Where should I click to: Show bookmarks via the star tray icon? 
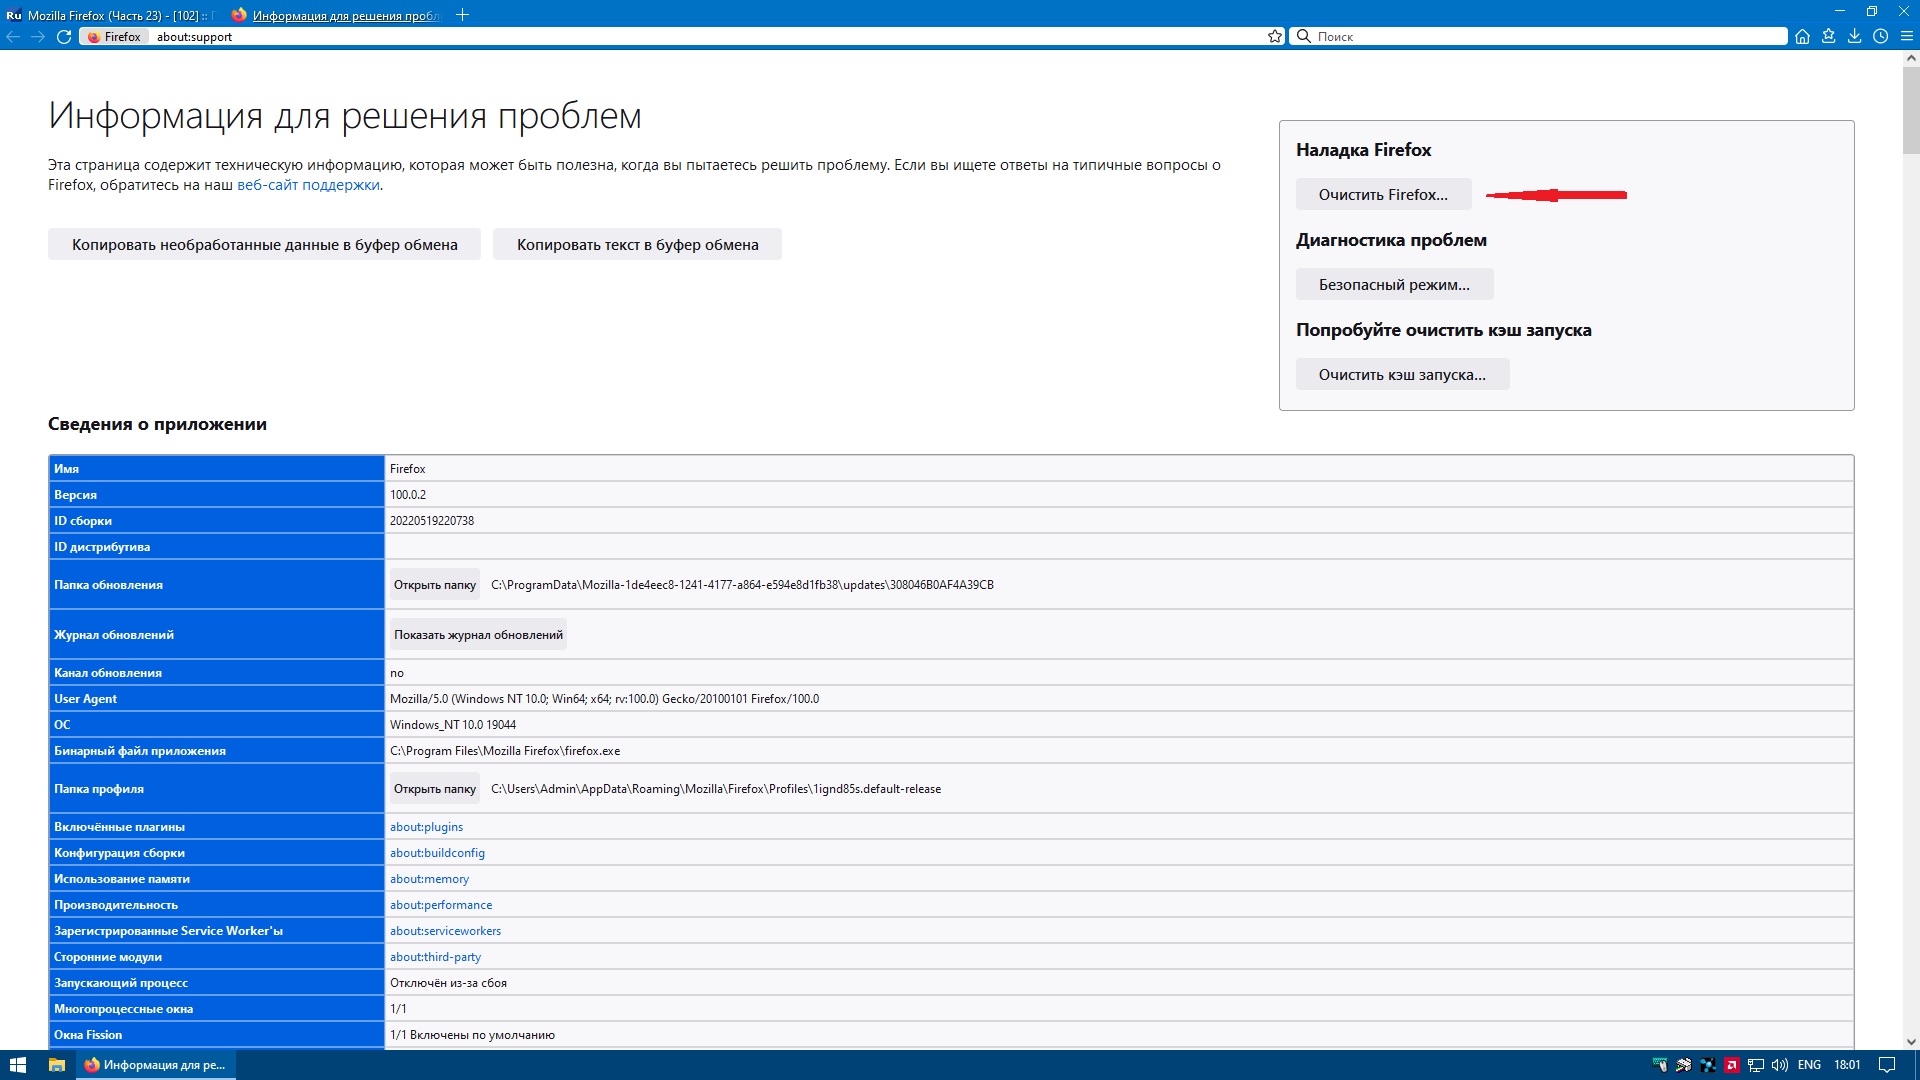pos(1828,36)
